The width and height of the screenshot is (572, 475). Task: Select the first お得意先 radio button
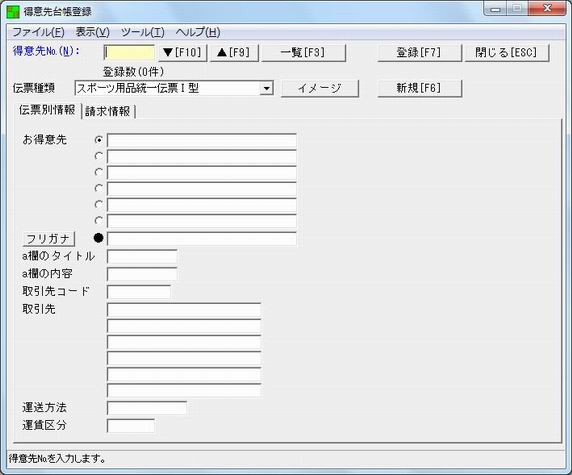point(98,140)
